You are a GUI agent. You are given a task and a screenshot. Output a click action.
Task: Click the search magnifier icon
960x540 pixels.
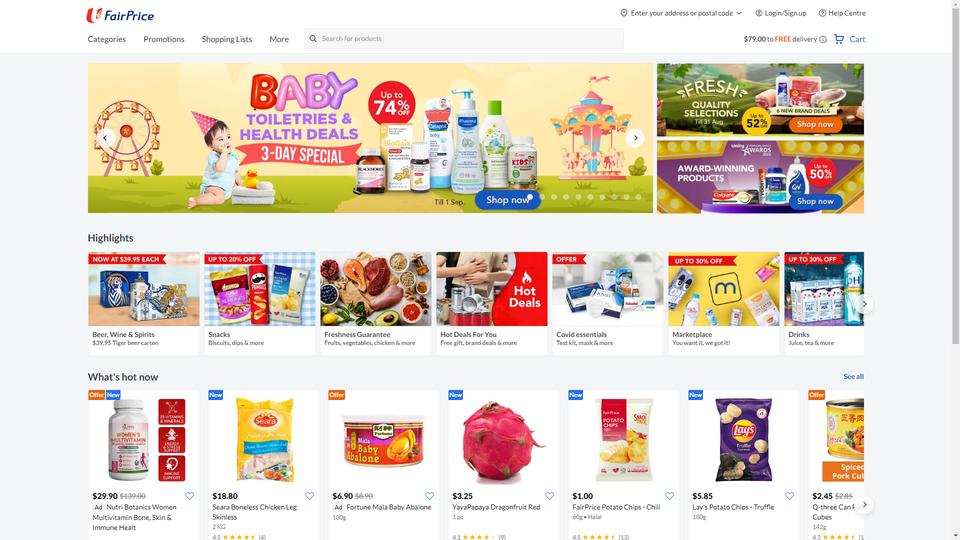click(x=313, y=39)
